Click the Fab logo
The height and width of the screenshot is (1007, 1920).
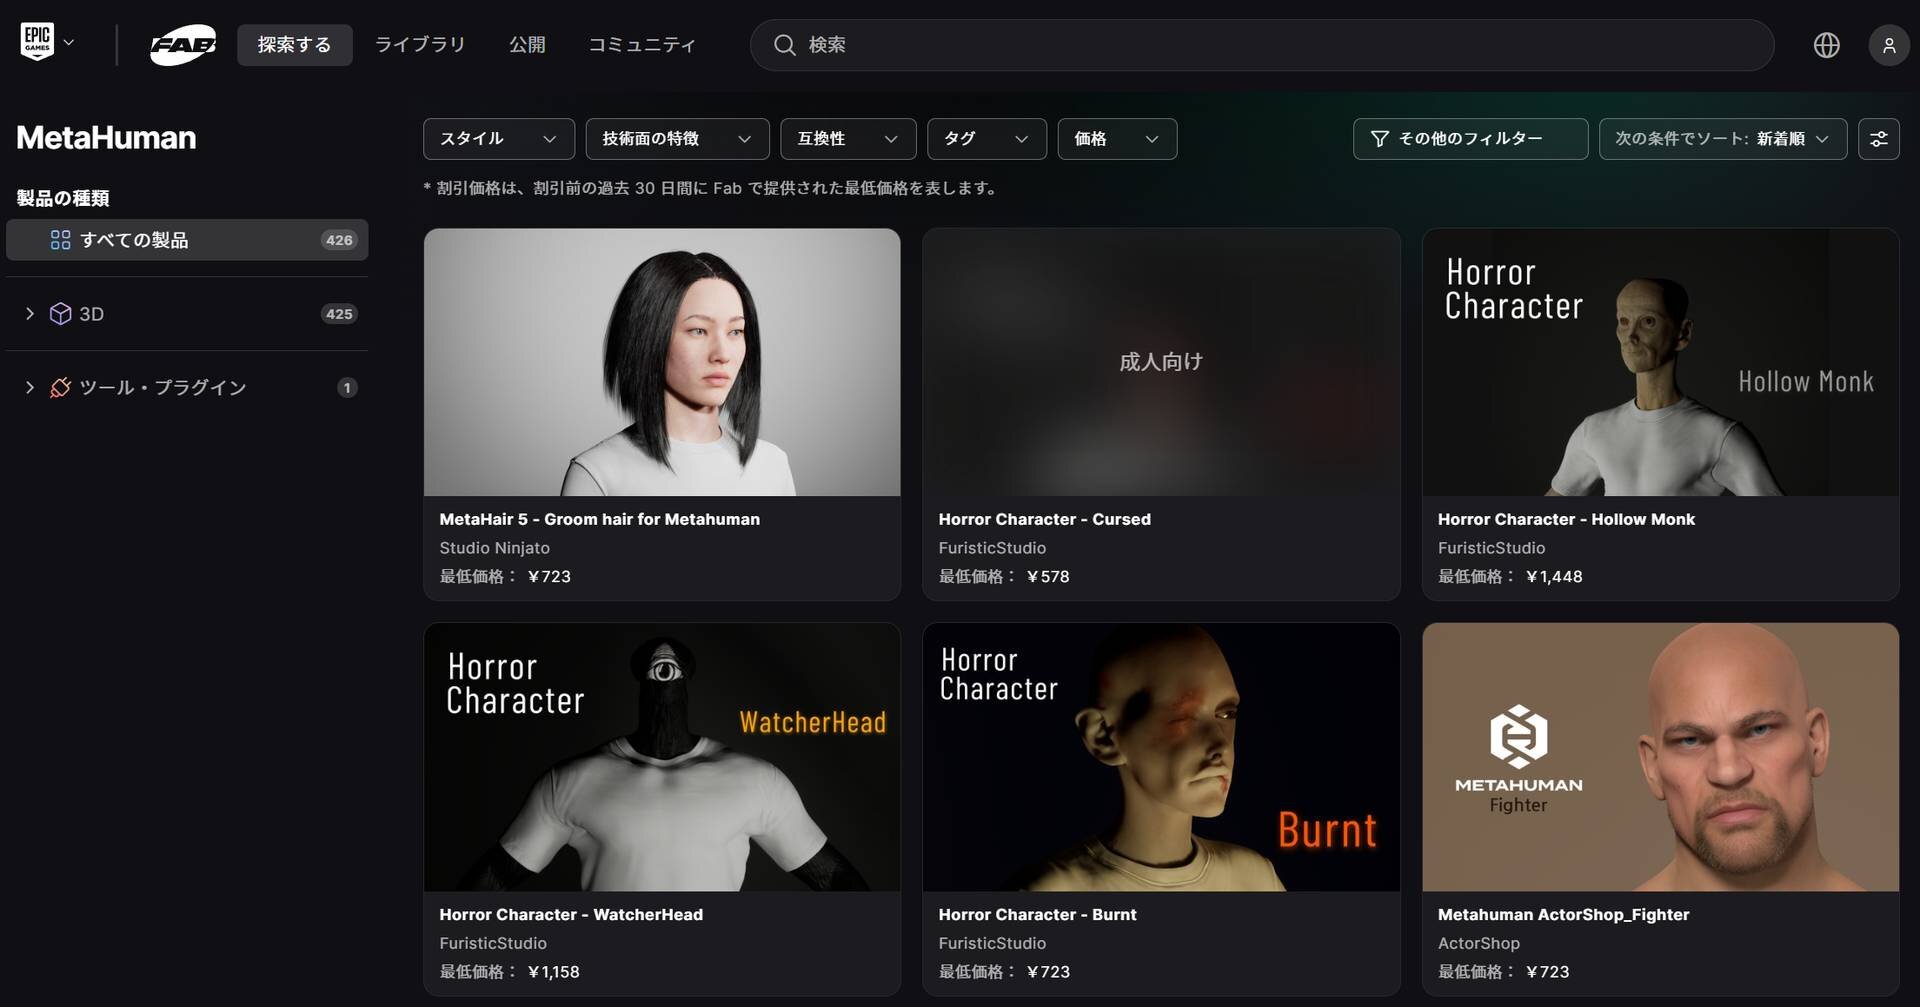(x=183, y=45)
